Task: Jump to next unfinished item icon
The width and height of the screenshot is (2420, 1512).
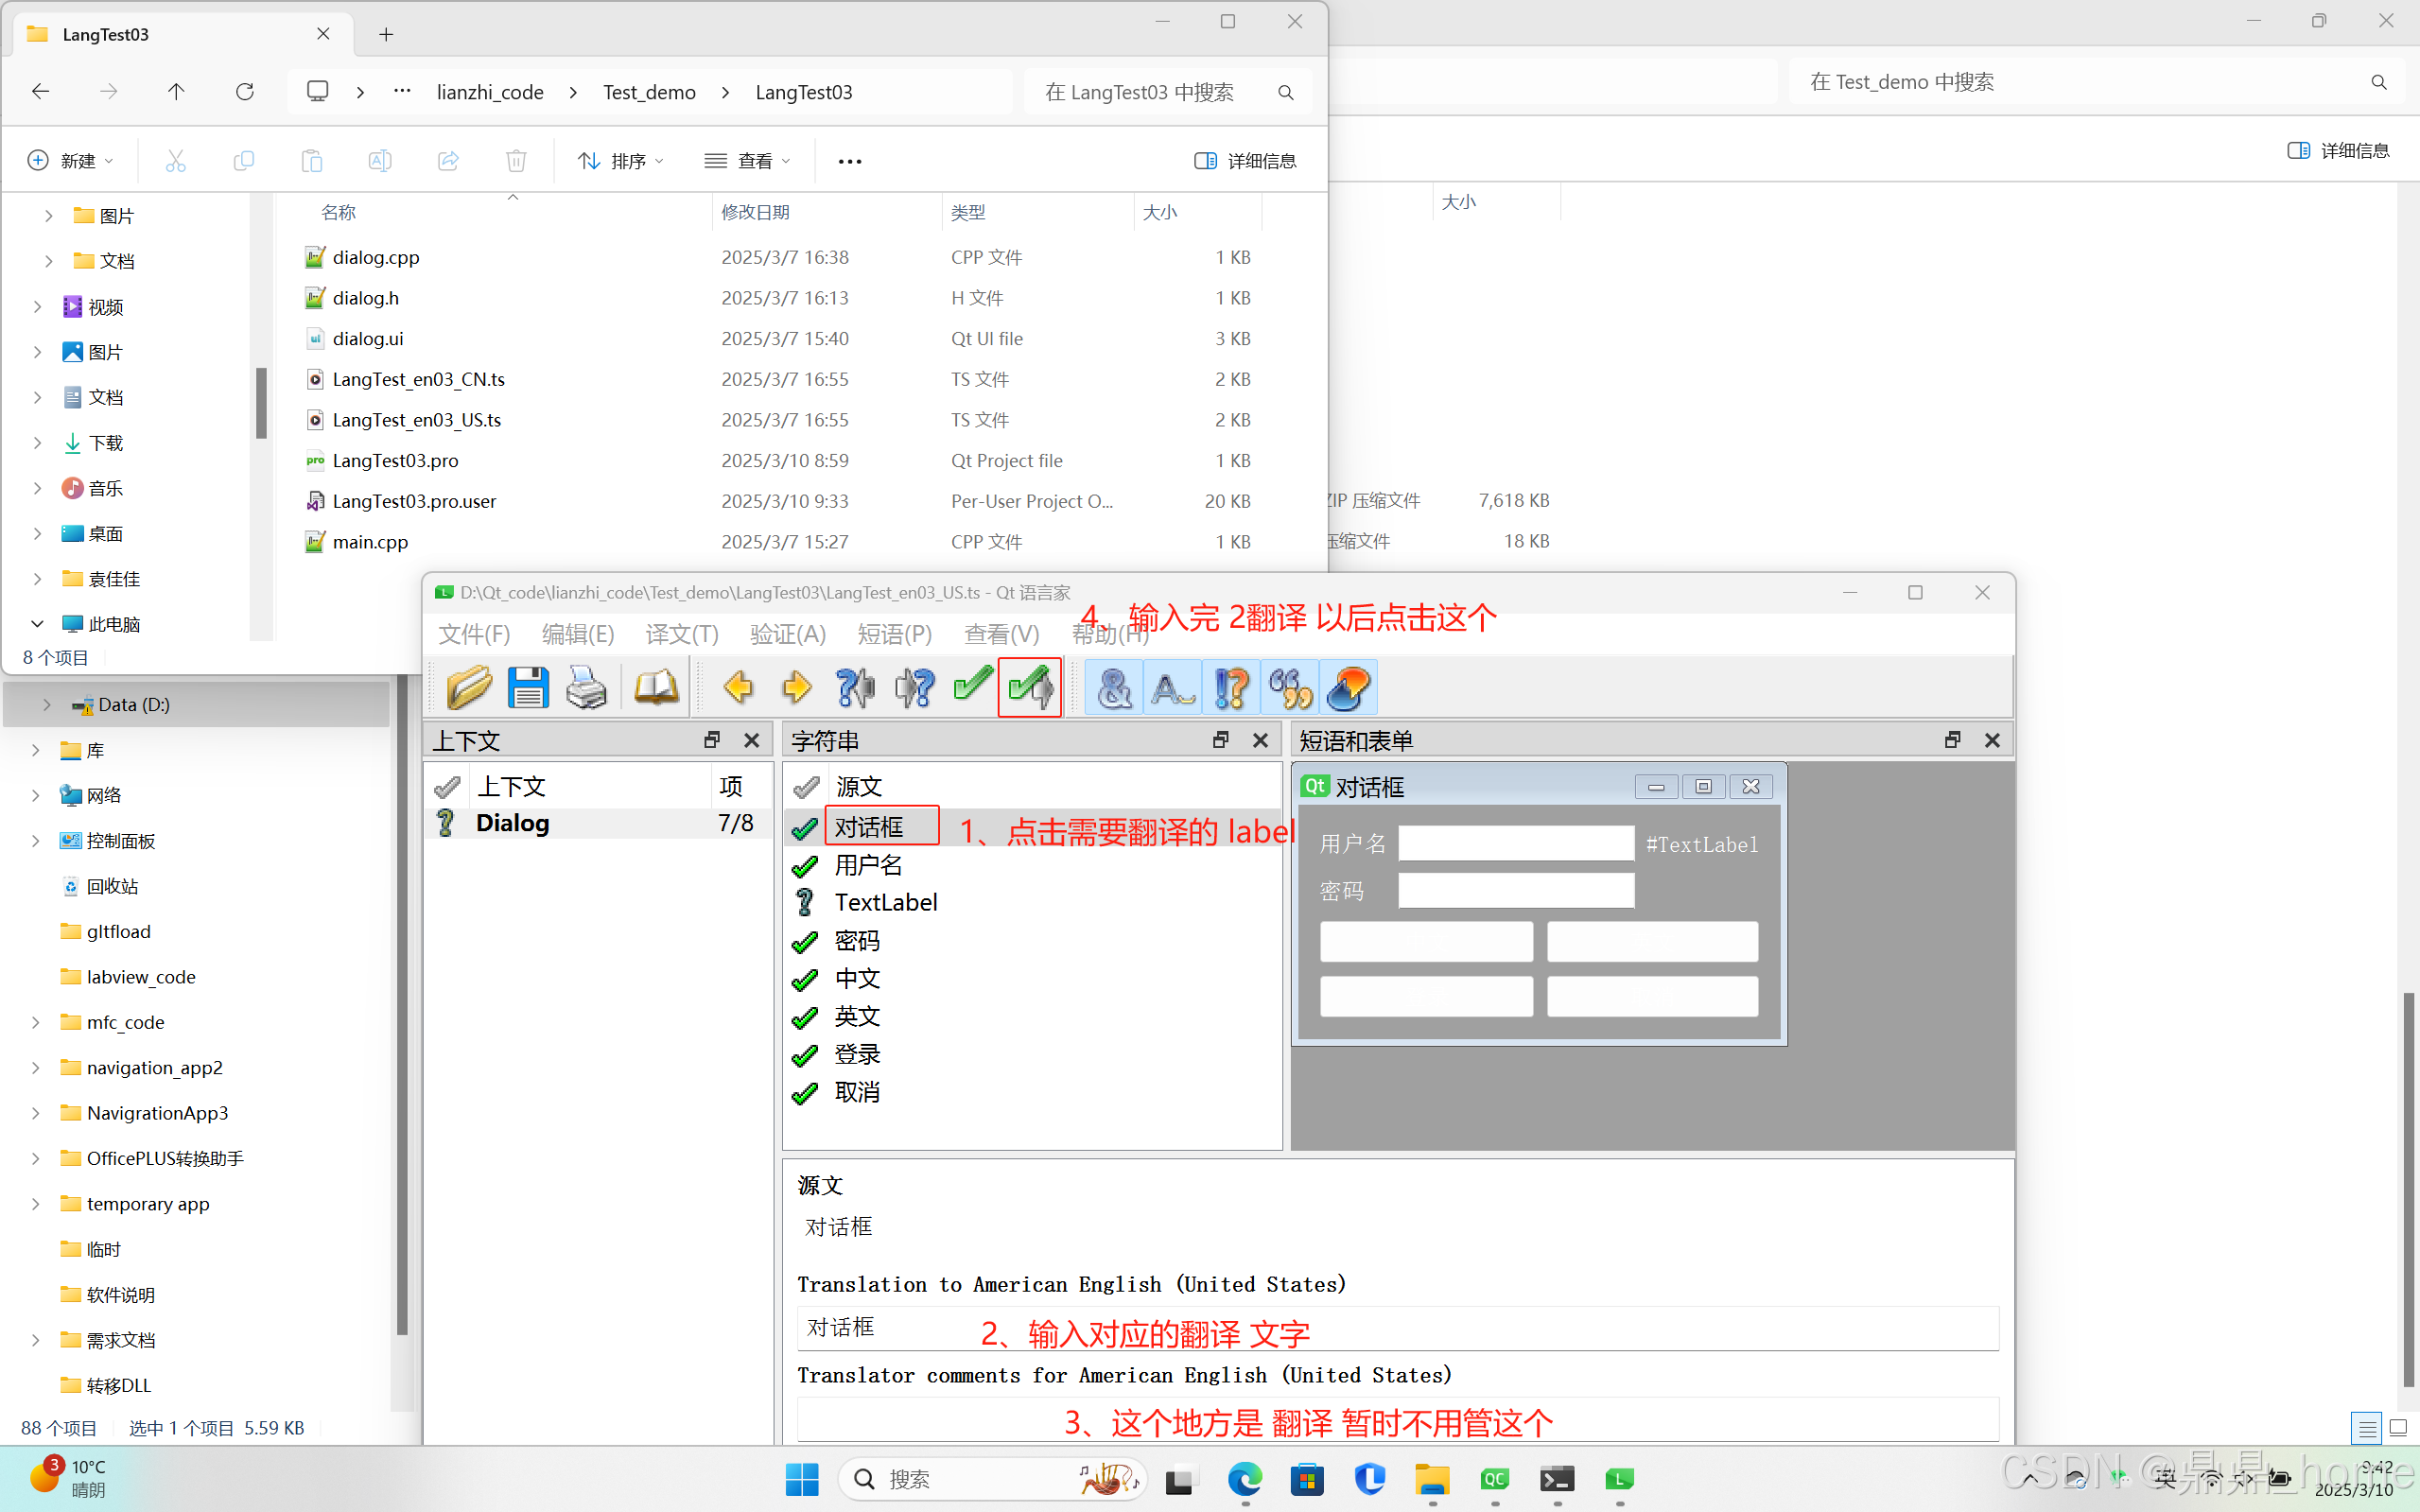Action: (914, 688)
